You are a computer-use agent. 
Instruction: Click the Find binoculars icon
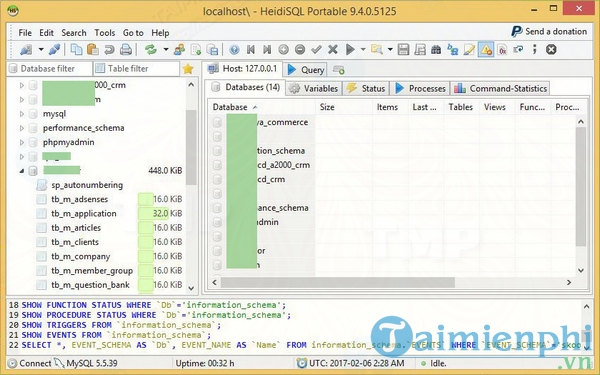point(436,50)
